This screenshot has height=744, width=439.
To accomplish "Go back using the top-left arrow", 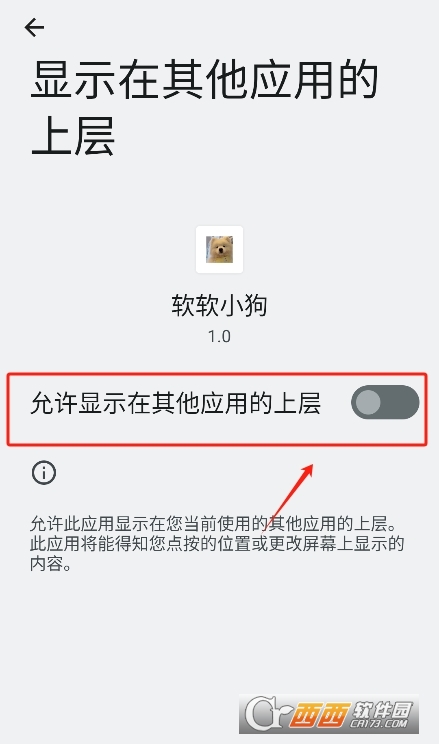I will [x=34, y=28].
